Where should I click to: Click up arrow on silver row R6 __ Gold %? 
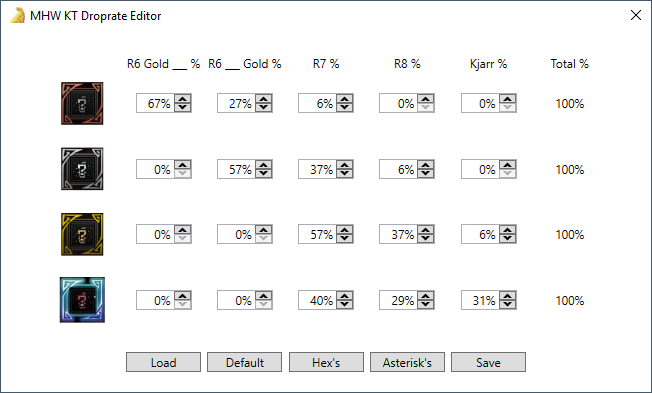(264, 165)
